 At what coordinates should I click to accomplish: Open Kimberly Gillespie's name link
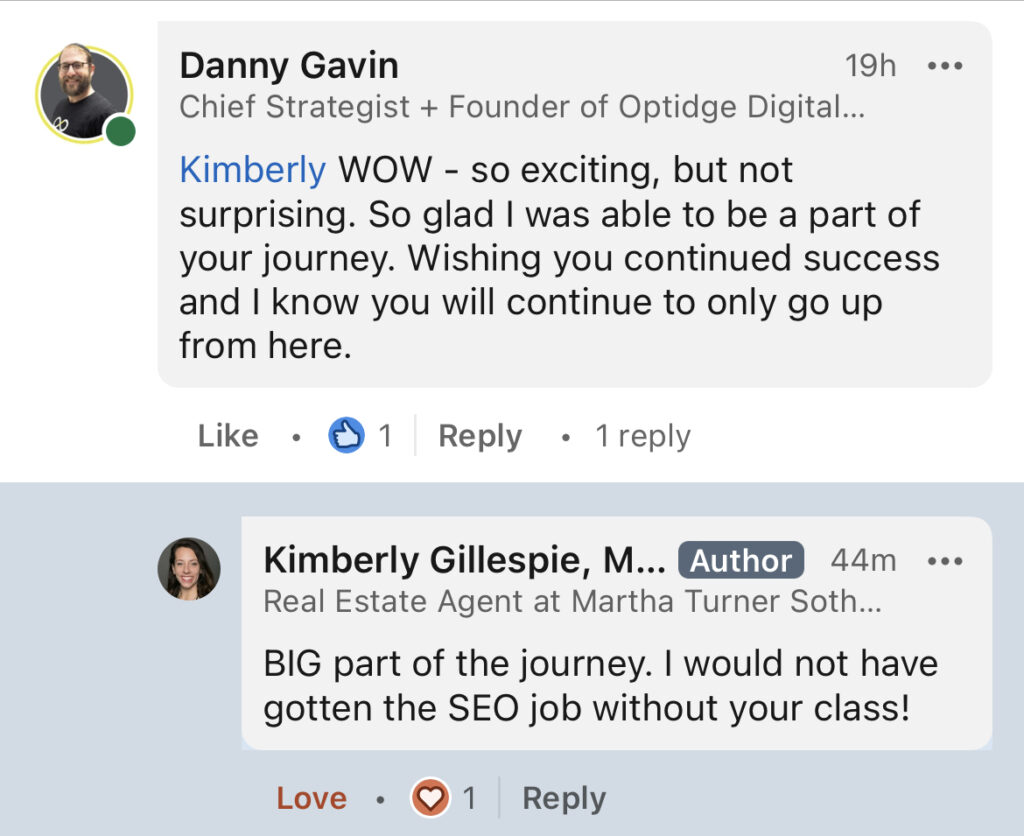tap(465, 560)
